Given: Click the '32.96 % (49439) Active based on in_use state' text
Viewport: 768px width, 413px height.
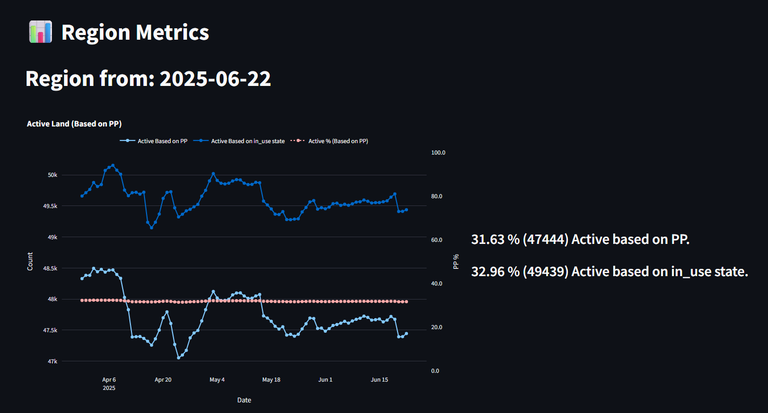Looking at the screenshot, I should point(610,271).
